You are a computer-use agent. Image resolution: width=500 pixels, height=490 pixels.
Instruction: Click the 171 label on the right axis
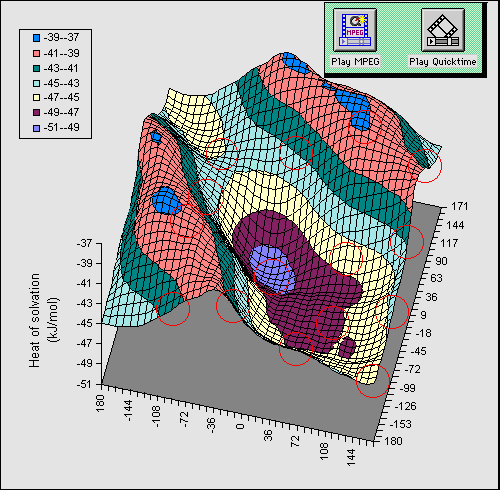pyautogui.click(x=460, y=206)
